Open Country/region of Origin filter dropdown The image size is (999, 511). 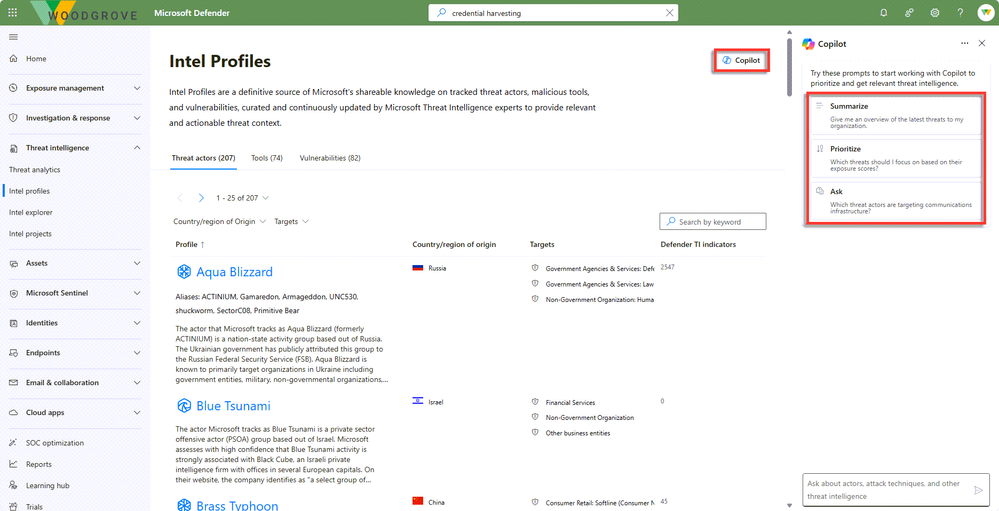coord(219,222)
